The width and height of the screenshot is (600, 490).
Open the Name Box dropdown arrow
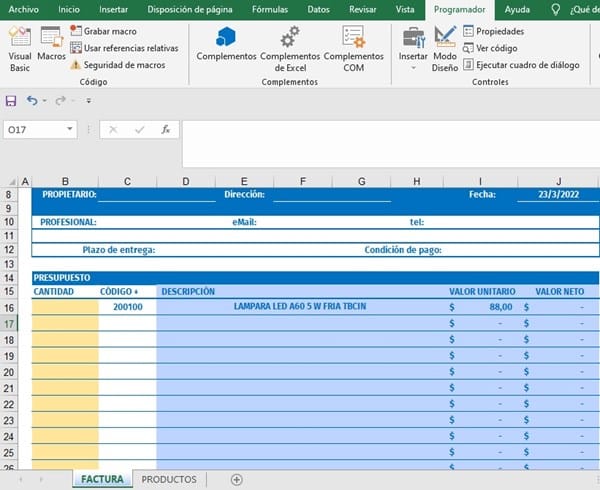pos(69,130)
